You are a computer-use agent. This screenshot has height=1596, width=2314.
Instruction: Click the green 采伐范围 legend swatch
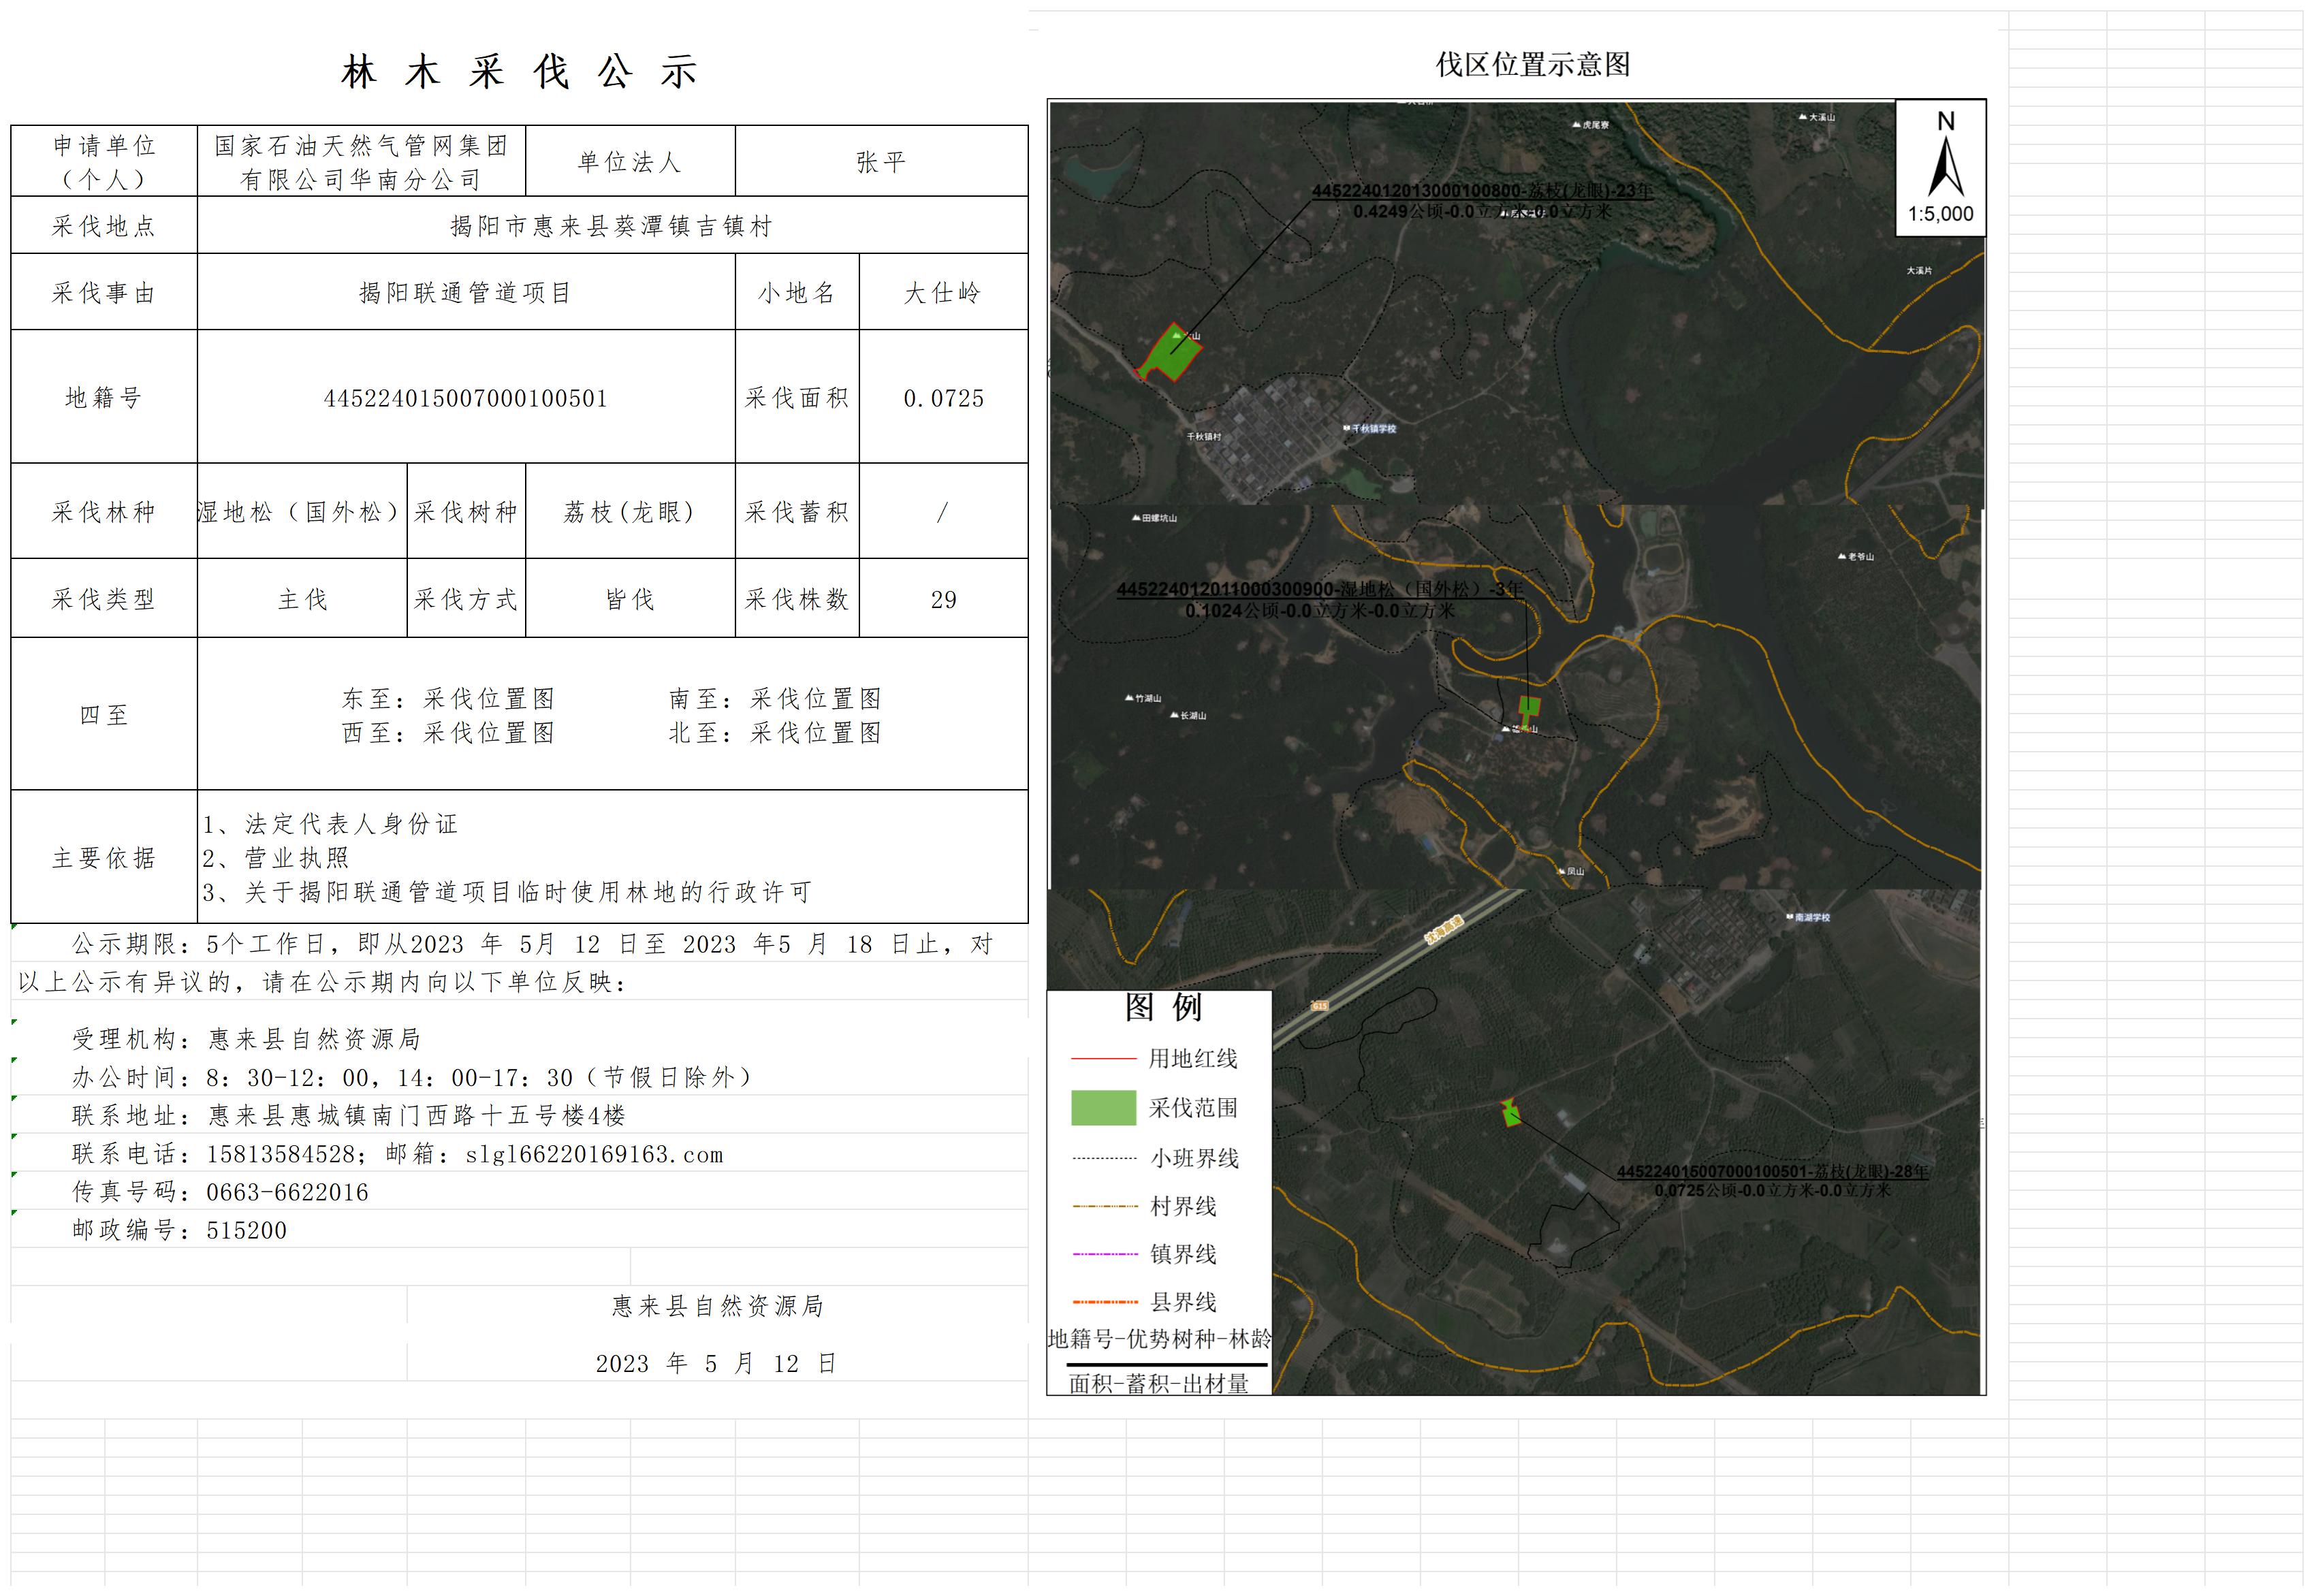(x=1103, y=1108)
